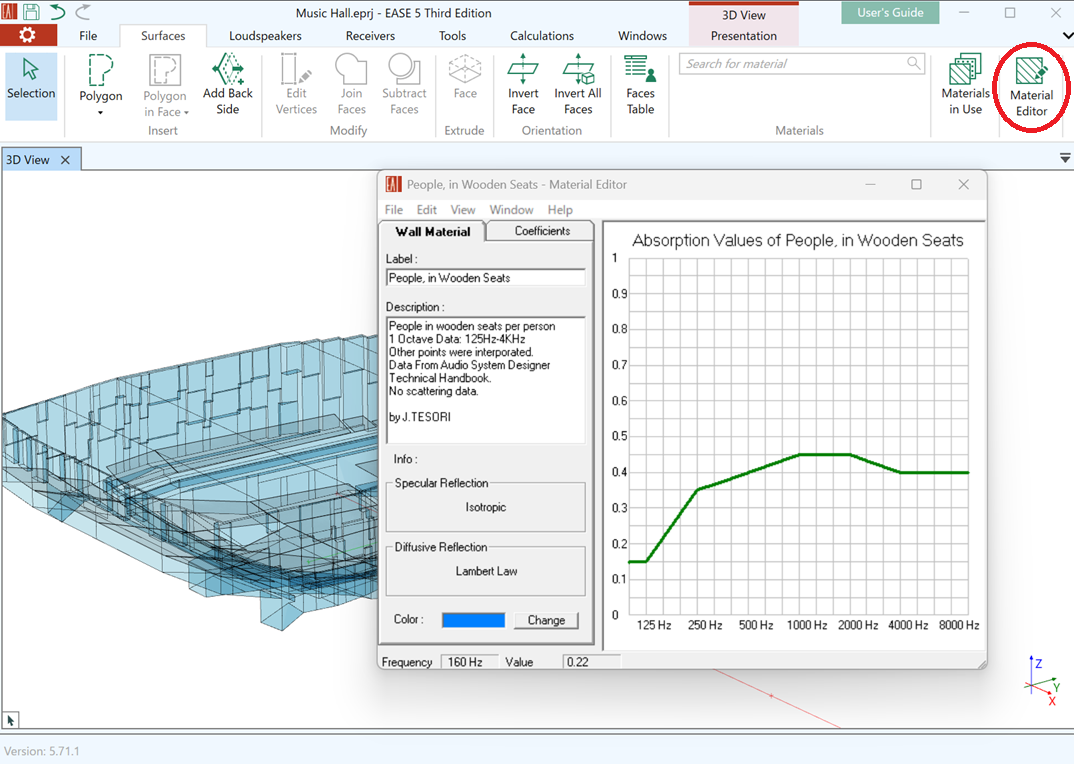Open the Material Editor

1031,87
